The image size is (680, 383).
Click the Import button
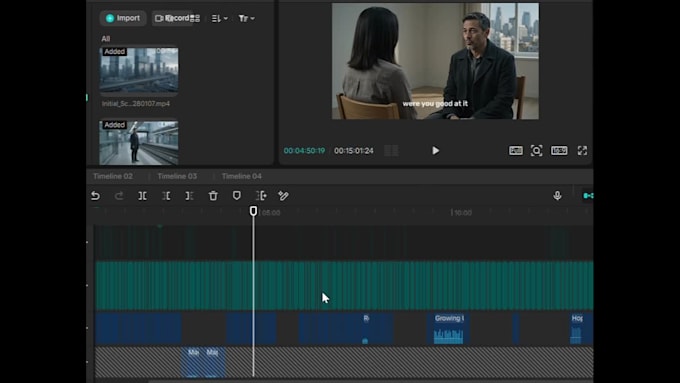pyautogui.click(x=123, y=18)
